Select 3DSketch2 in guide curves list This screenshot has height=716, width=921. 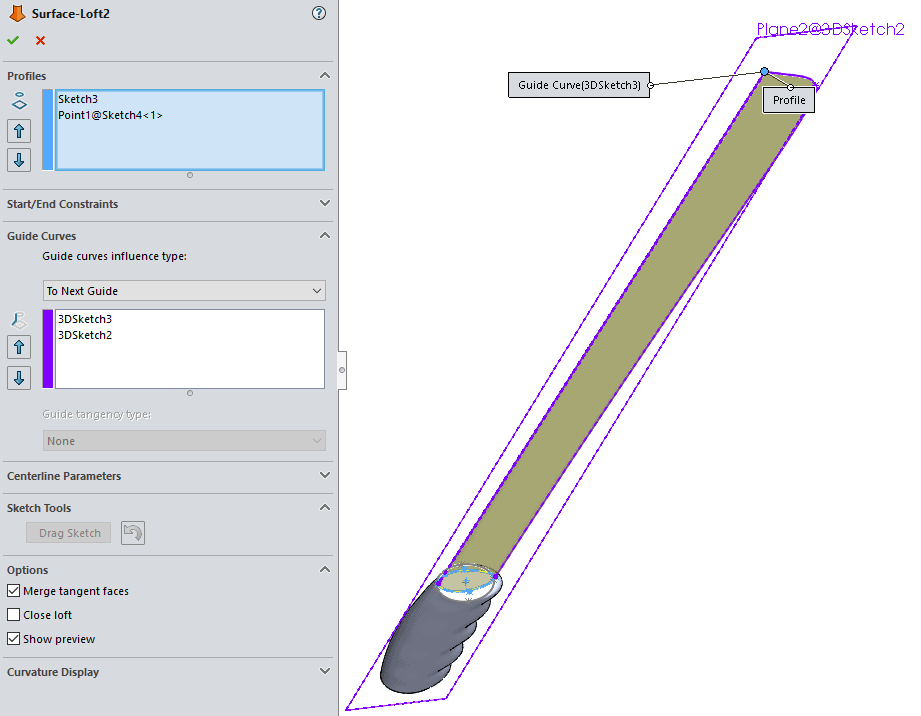(x=85, y=335)
